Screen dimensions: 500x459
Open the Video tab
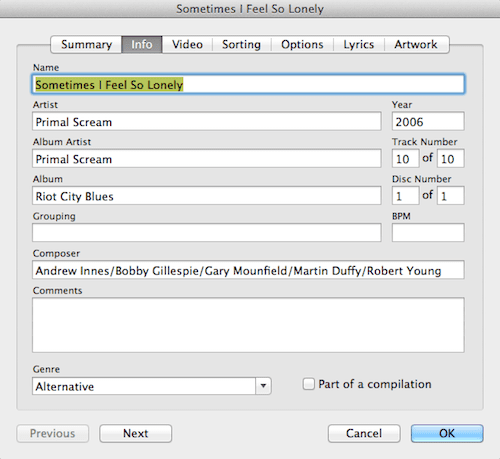pyautogui.click(x=187, y=44)
